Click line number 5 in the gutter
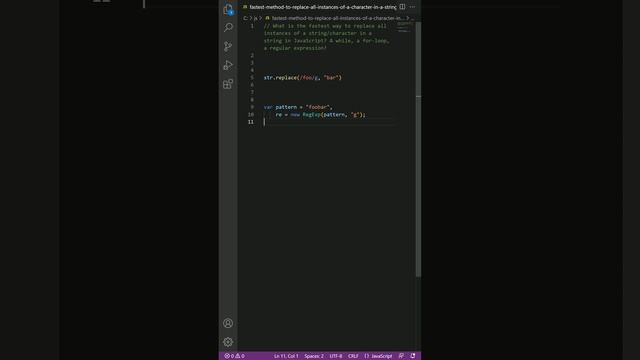The width and height of the screenshot is (640, 360). click(x=252, y=78)
